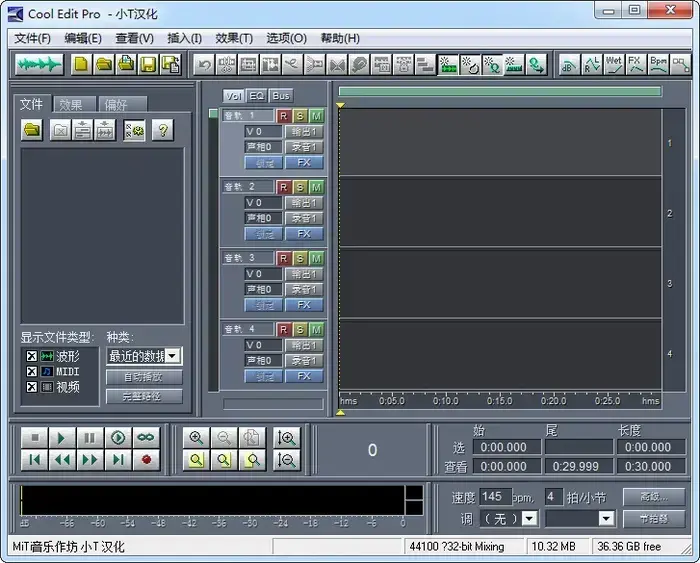Switch to the 偏好 tab
The height and width of the screenshot is (563, 700).
tap(122, 104)
